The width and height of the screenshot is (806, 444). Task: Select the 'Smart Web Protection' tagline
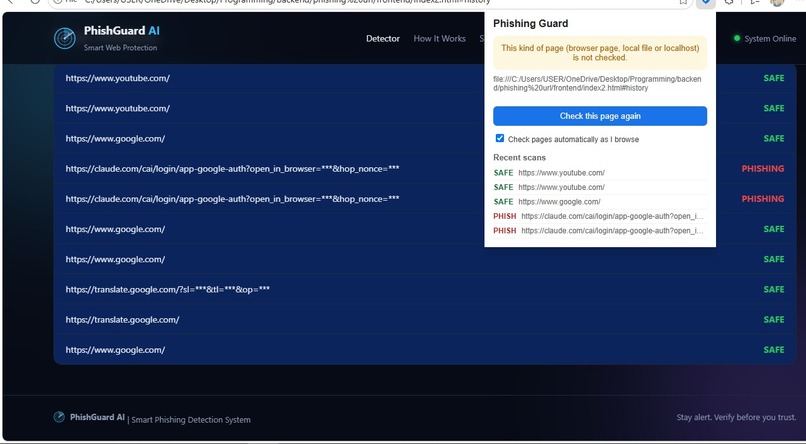pyautogui.click(x=120, y=48)
